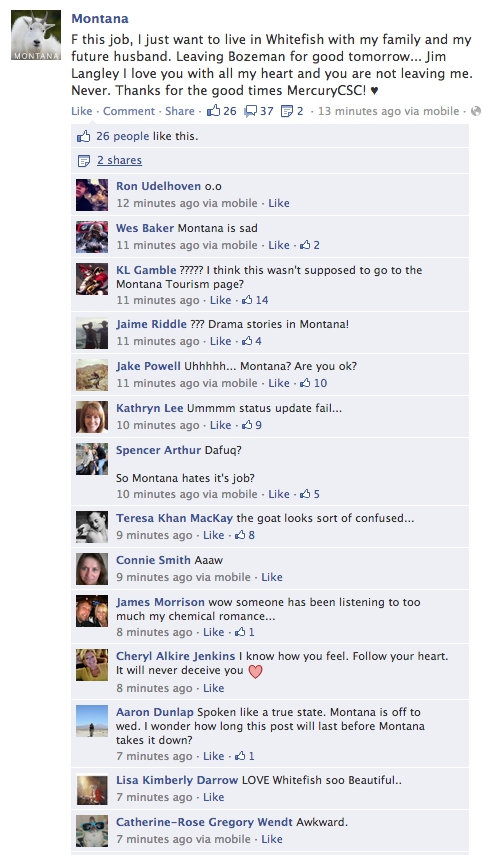Screen dimensions: 483x855
Task: Click the comment bubble icon showing 37
Action: pos(250,111)
